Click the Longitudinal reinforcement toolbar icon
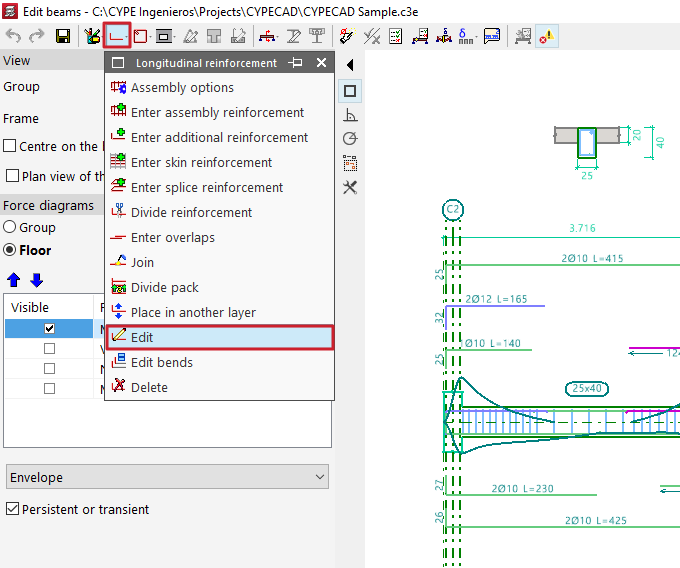This screenshot has width=680, height=568. pyautogui.click(x=117, y=36)
